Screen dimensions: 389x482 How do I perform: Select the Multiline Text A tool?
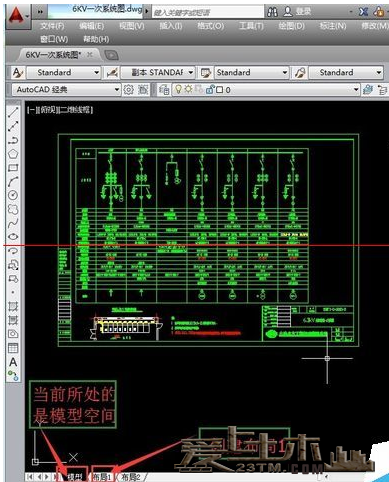13,362
